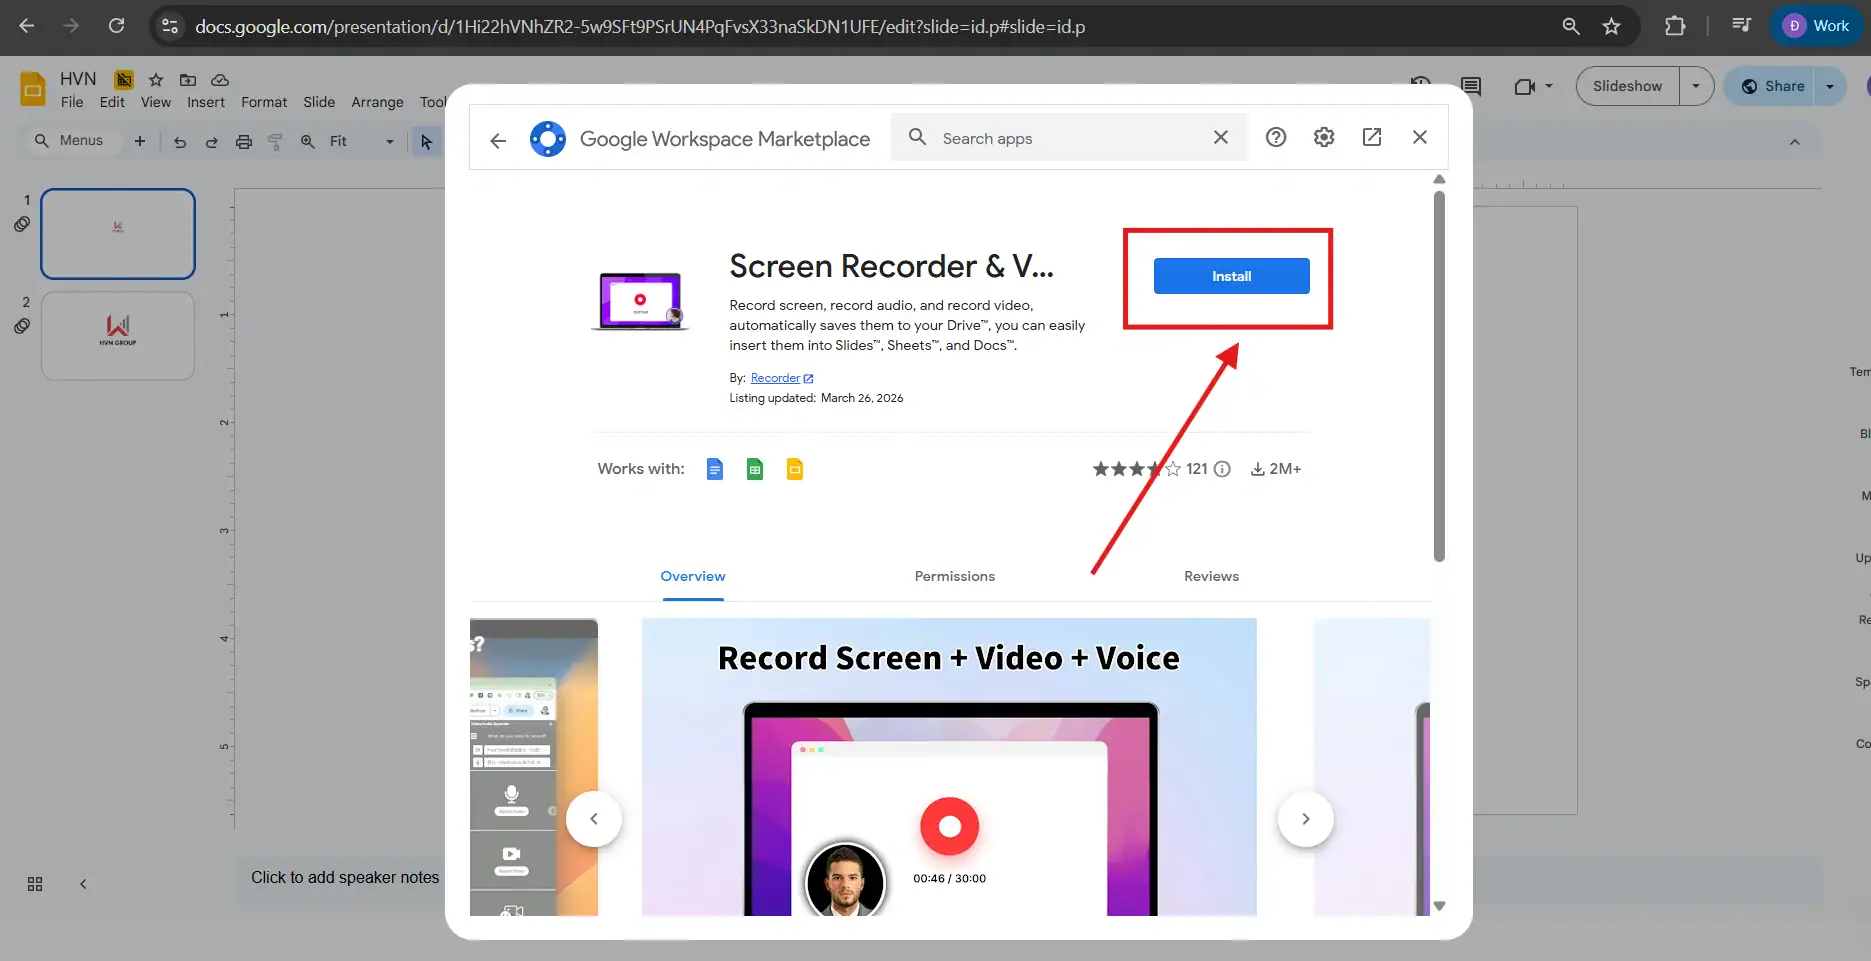Click the Google Sheets icon under Works with
Image resolution: width=1871 pixels, height=961 pixels.
pyautogui.click(x=755, y=469)
